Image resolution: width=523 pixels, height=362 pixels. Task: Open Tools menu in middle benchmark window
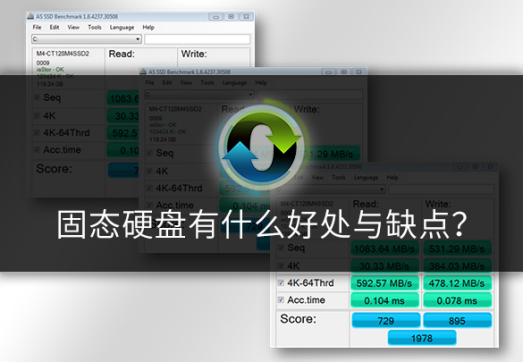207,83
